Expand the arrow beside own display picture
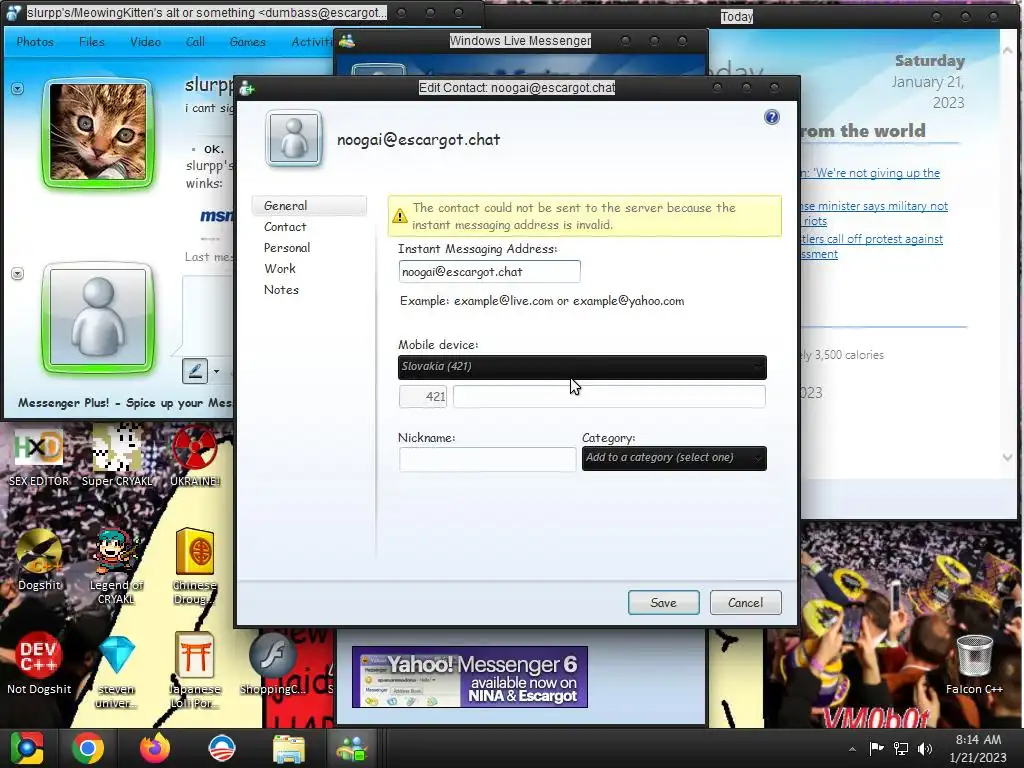 coord(18,274)
